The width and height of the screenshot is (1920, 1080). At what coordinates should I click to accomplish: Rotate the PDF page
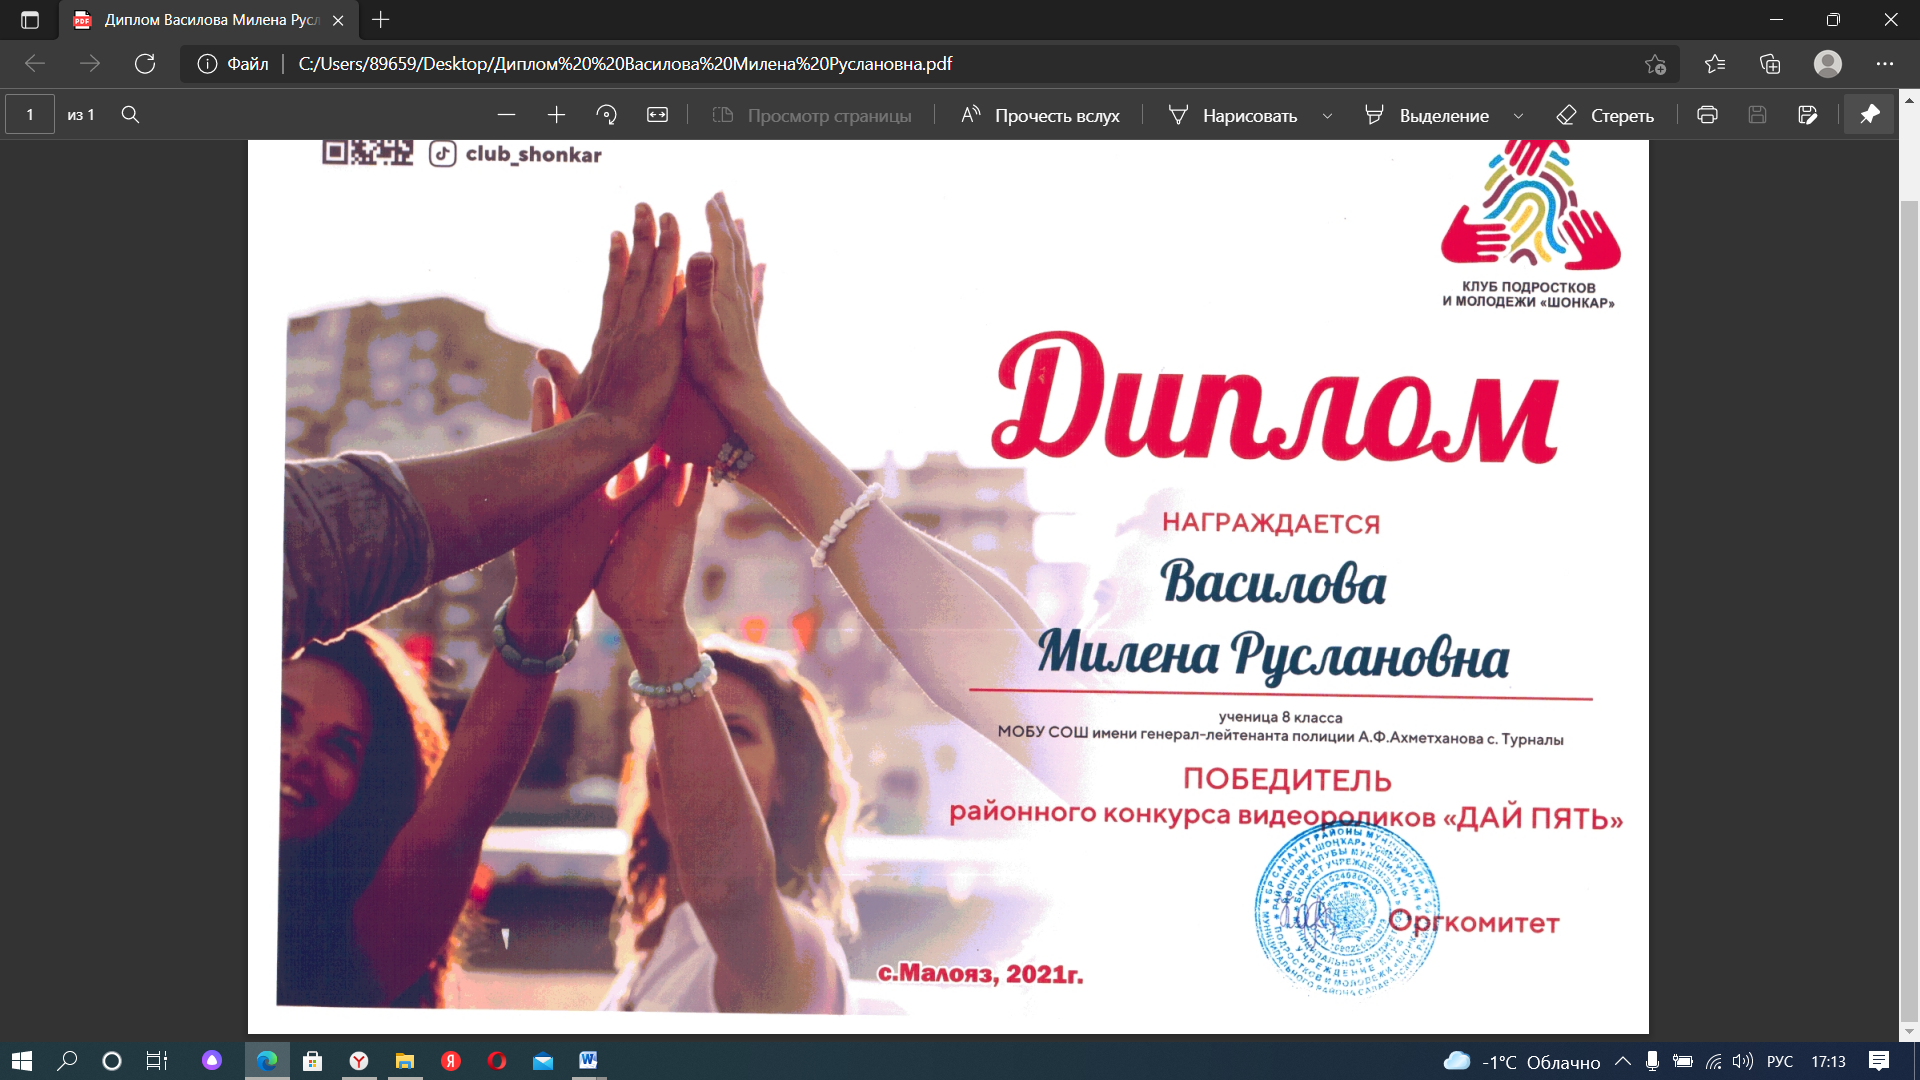pos(606,115)
